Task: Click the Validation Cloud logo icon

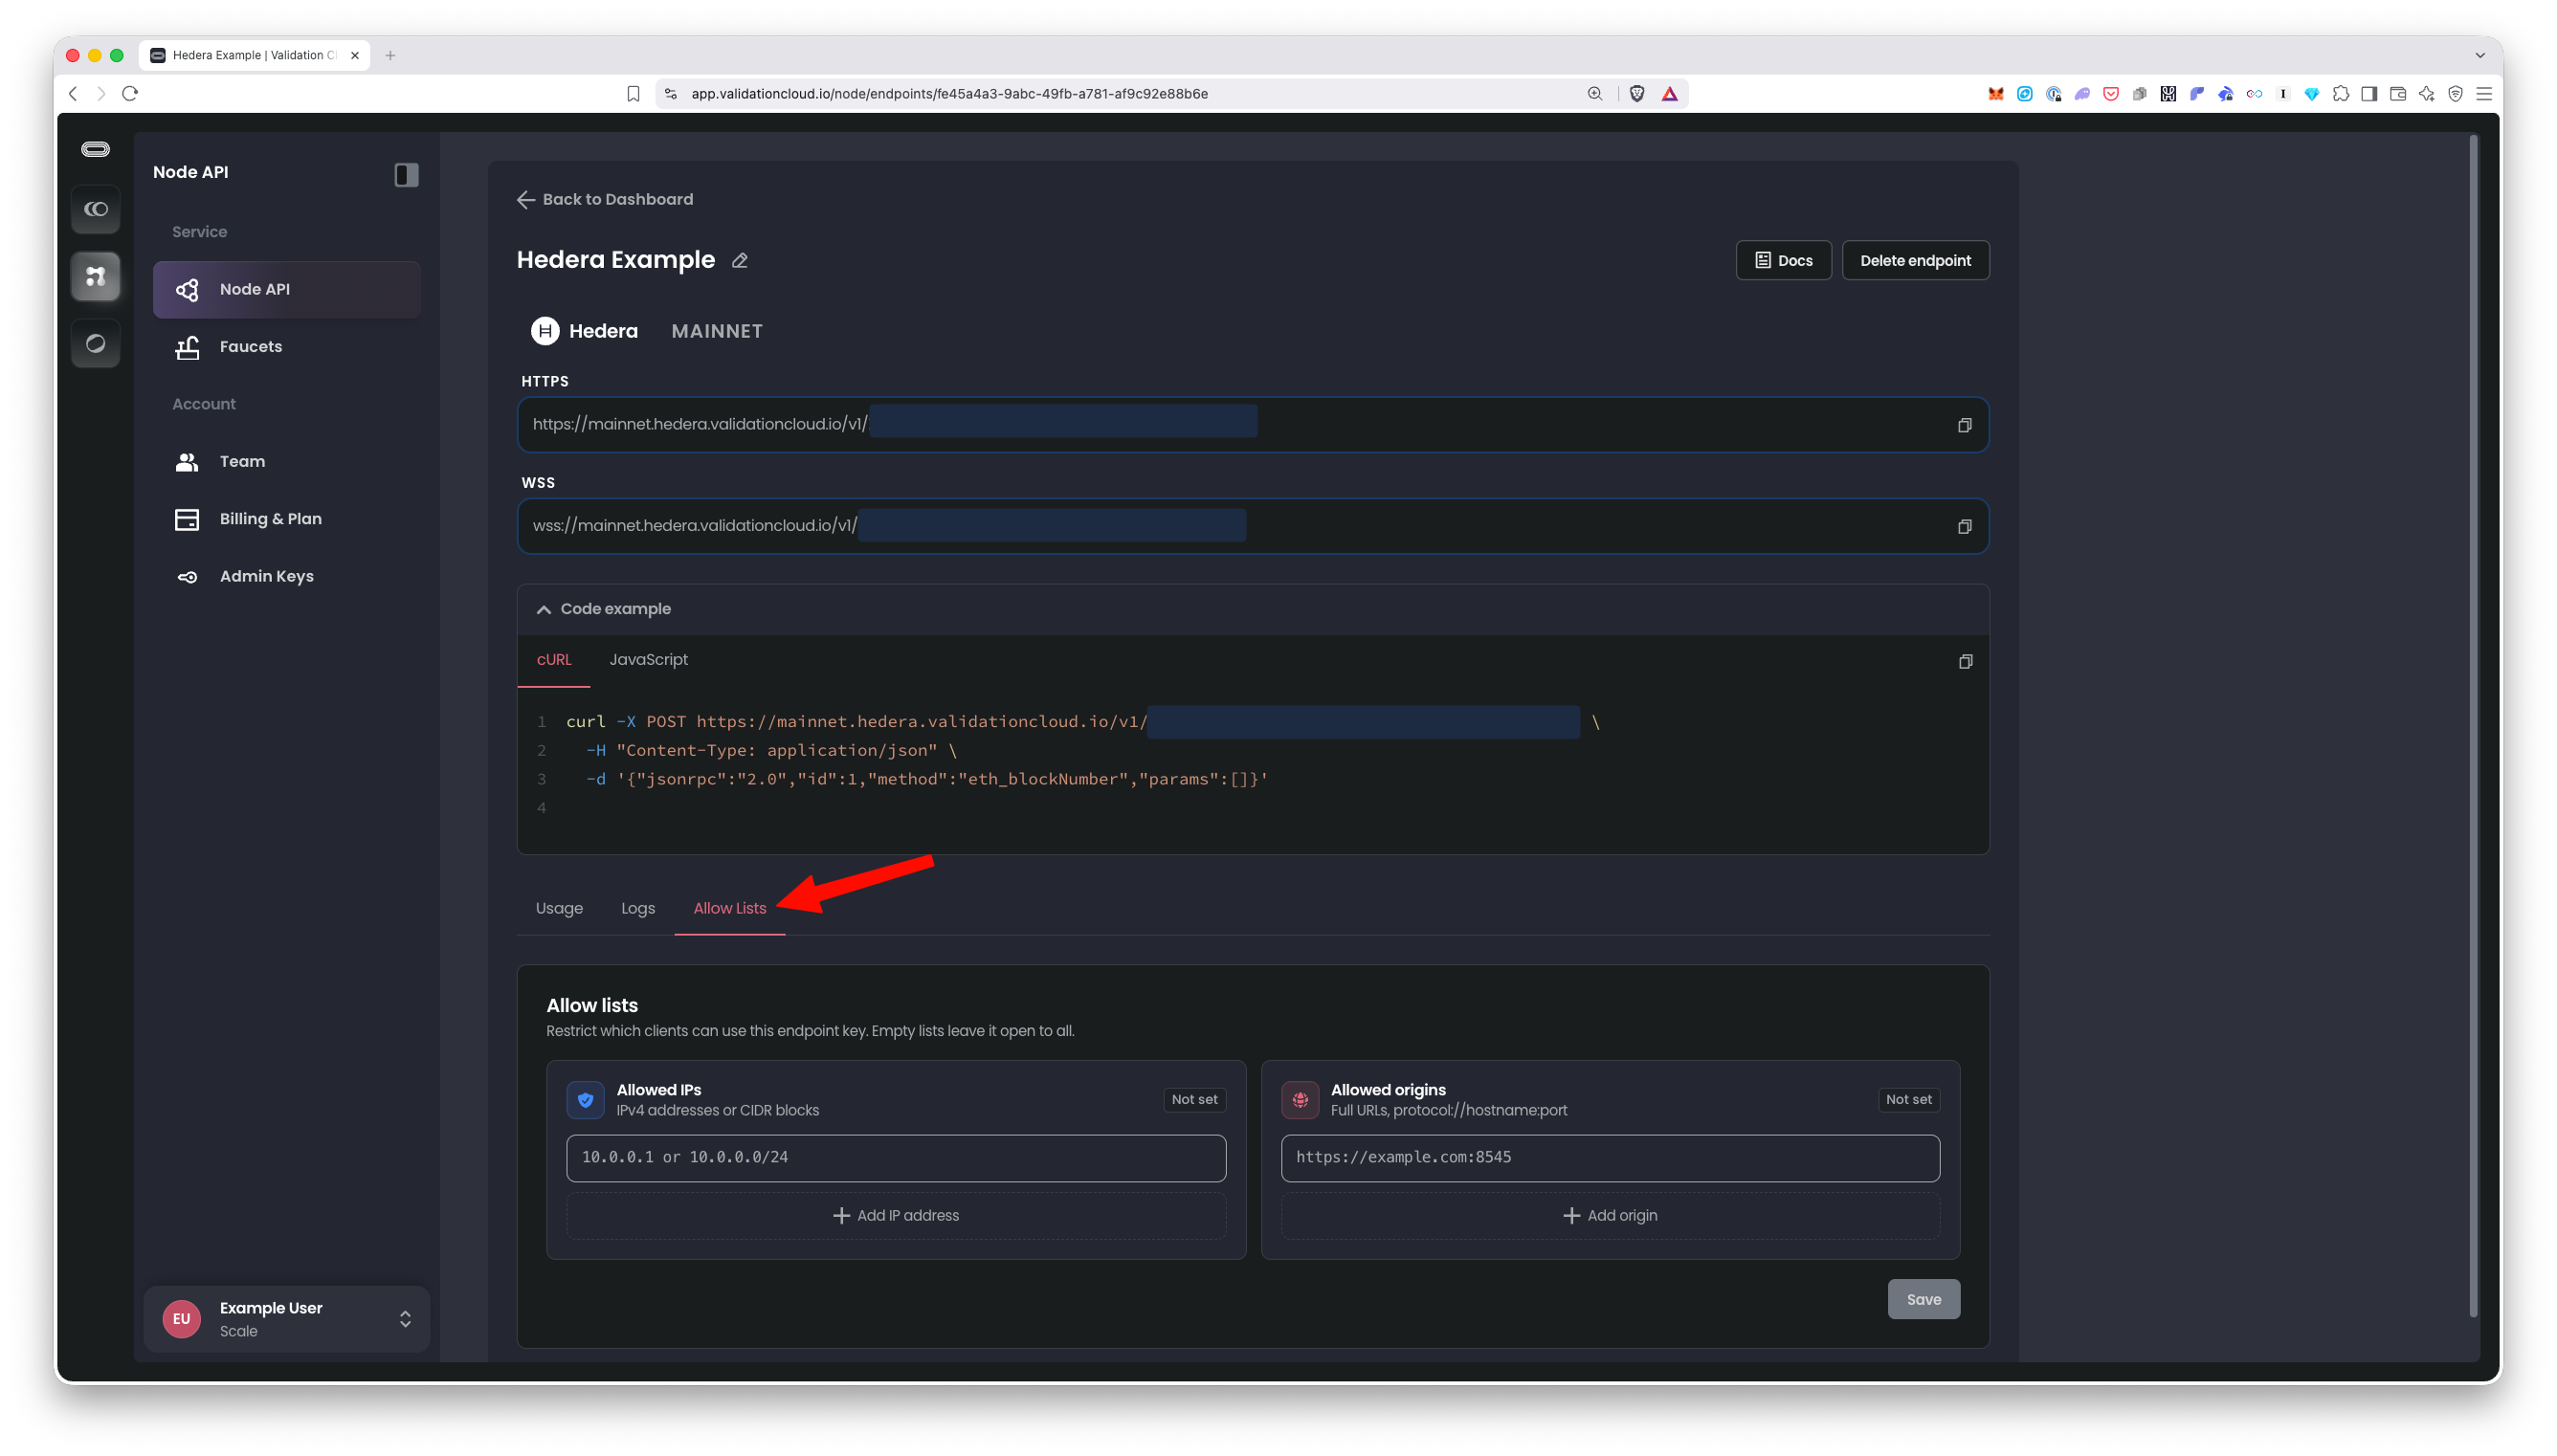Action: tap(95, 149)
